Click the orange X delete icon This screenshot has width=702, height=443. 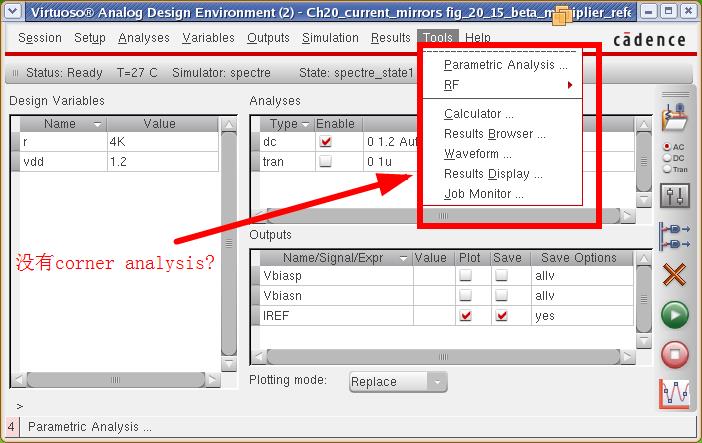pyautogui.click(x=674, y=275)
